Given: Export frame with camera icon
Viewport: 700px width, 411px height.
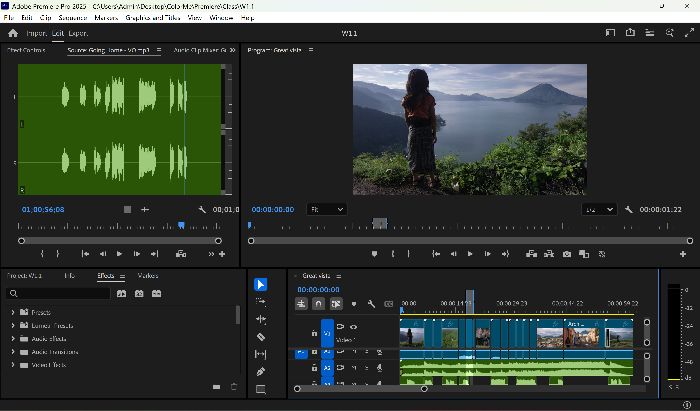Looking at the screenshot, I should click(x=567, y=254).
